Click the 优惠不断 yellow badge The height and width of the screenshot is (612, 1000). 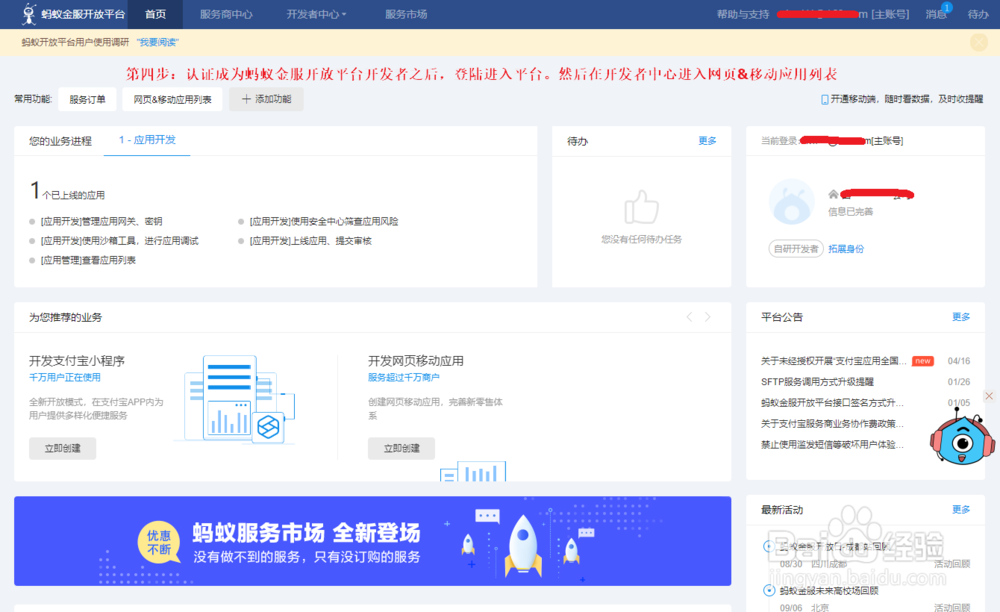coord(159,543)
